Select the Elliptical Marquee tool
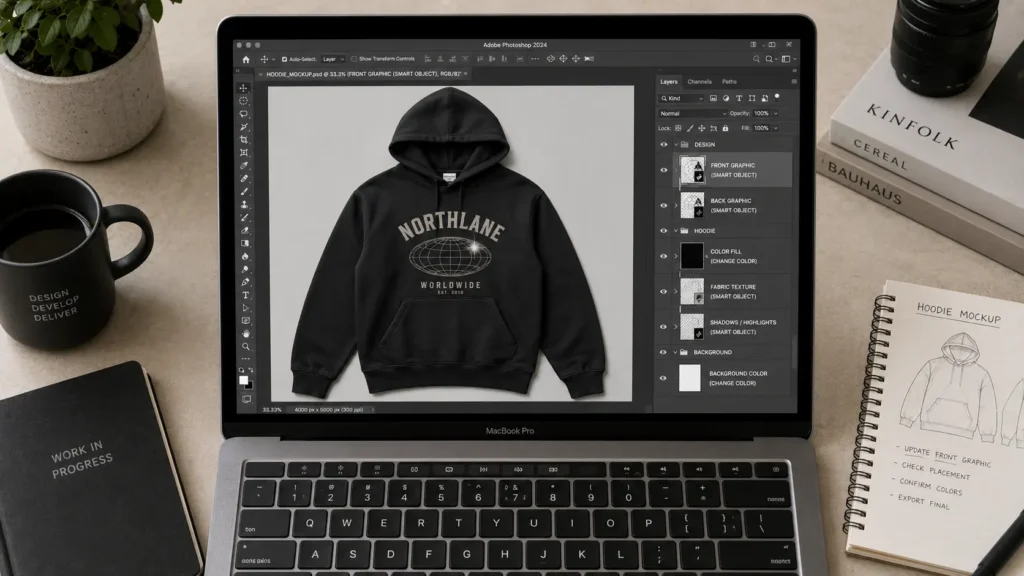This screenshot has width=1024, height=576. tap(244, 101)
